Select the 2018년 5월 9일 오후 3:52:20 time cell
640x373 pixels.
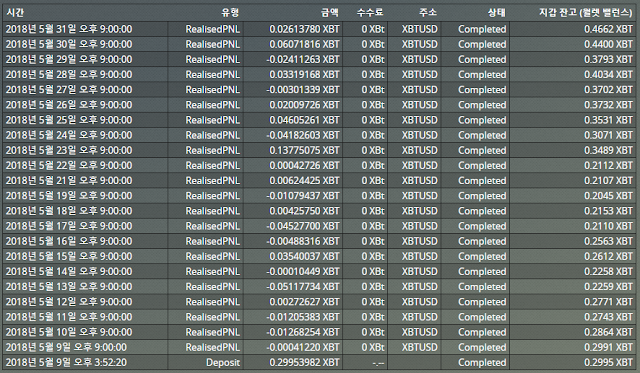pyautogui.click(x=66, y=362)
